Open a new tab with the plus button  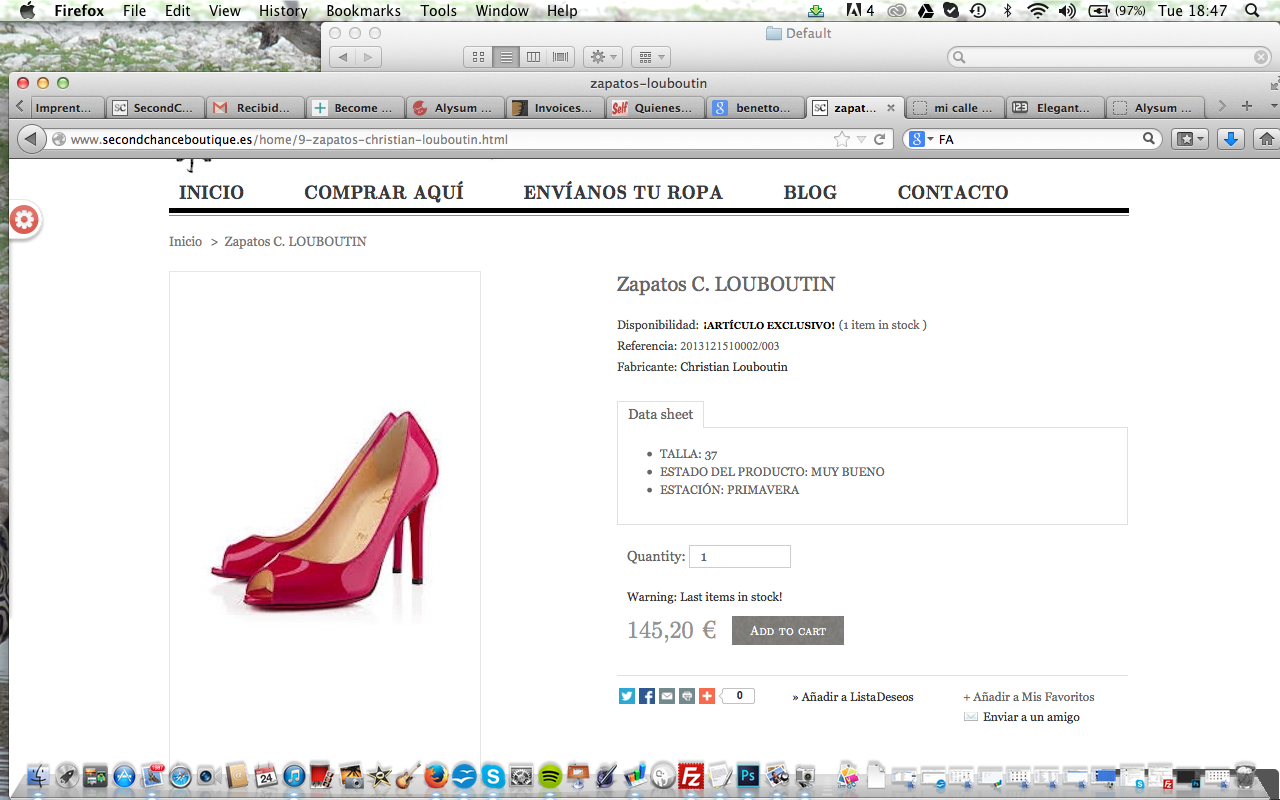[1246, 106]
